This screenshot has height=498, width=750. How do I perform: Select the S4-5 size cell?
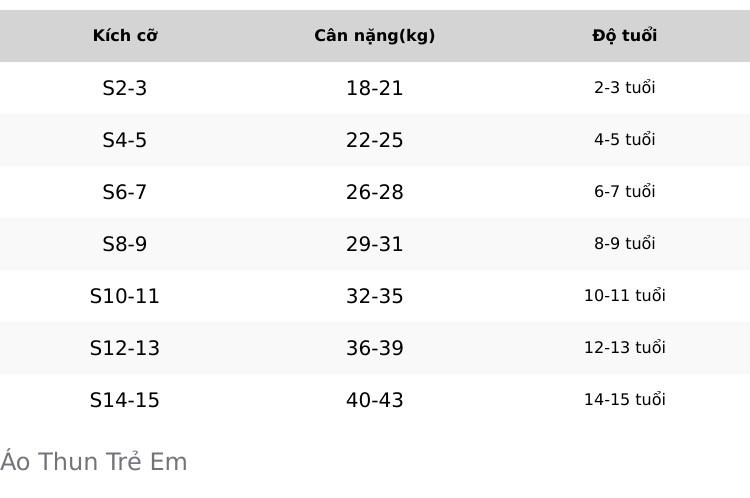(125, 140)
